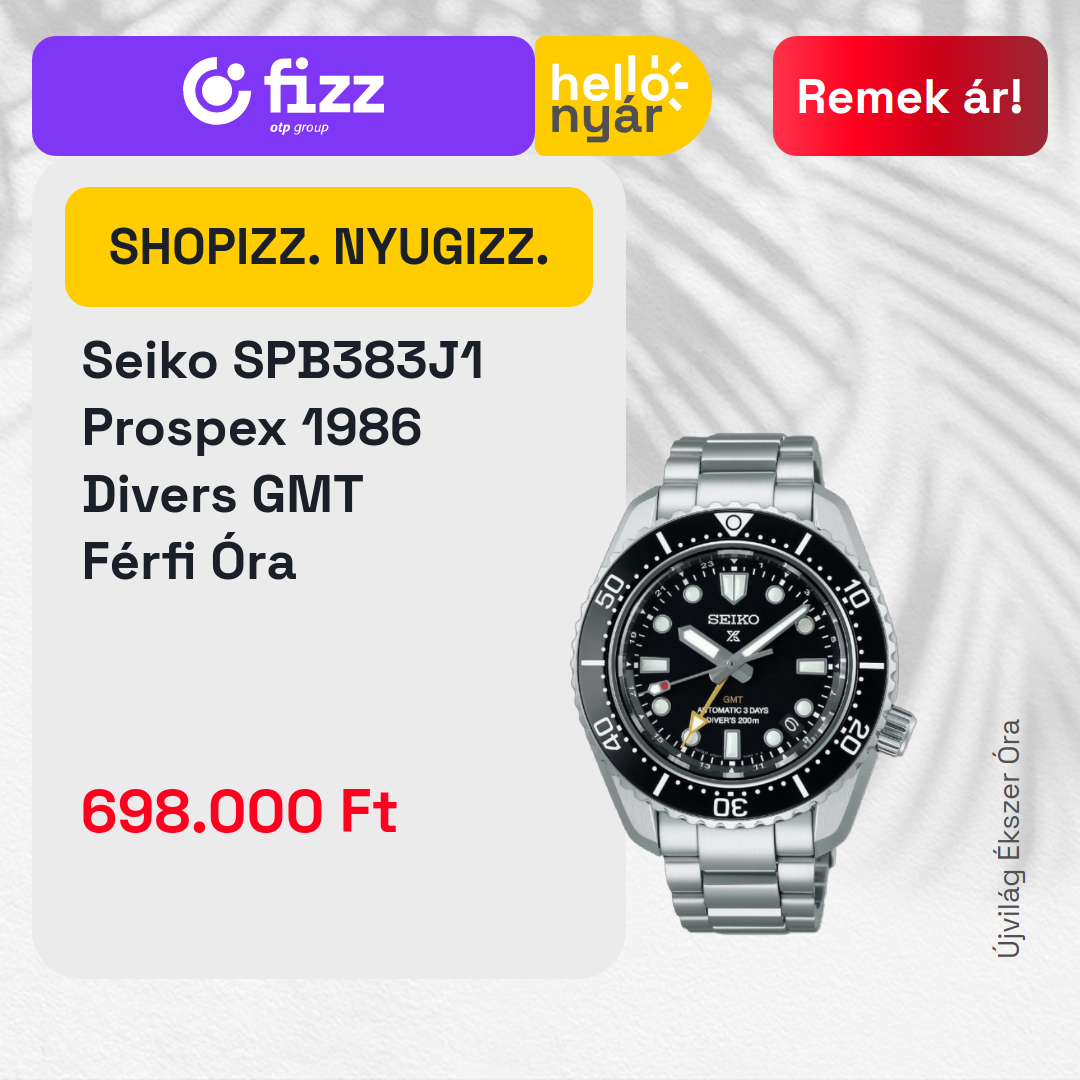Screen dimensions: 1080x1080
Task: Click the Újvilág Ékszer Óra vertical text
Action: tap(1008, 838)
